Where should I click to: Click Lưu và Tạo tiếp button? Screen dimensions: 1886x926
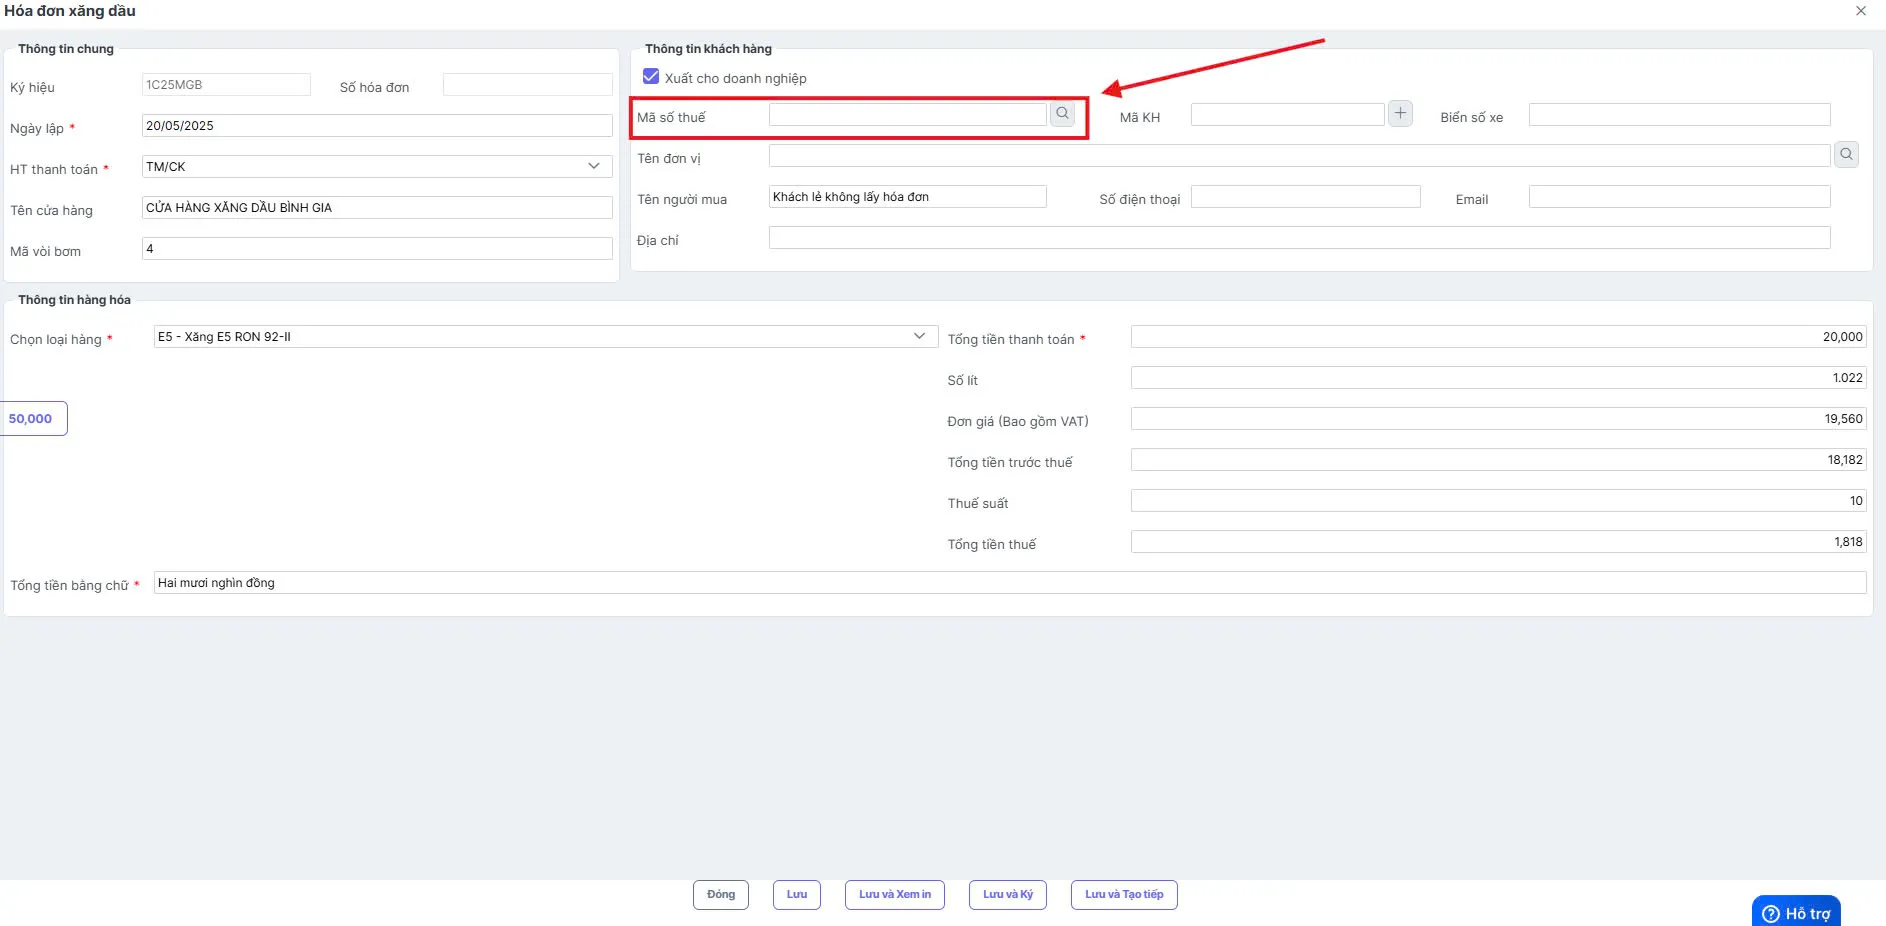1124,895
